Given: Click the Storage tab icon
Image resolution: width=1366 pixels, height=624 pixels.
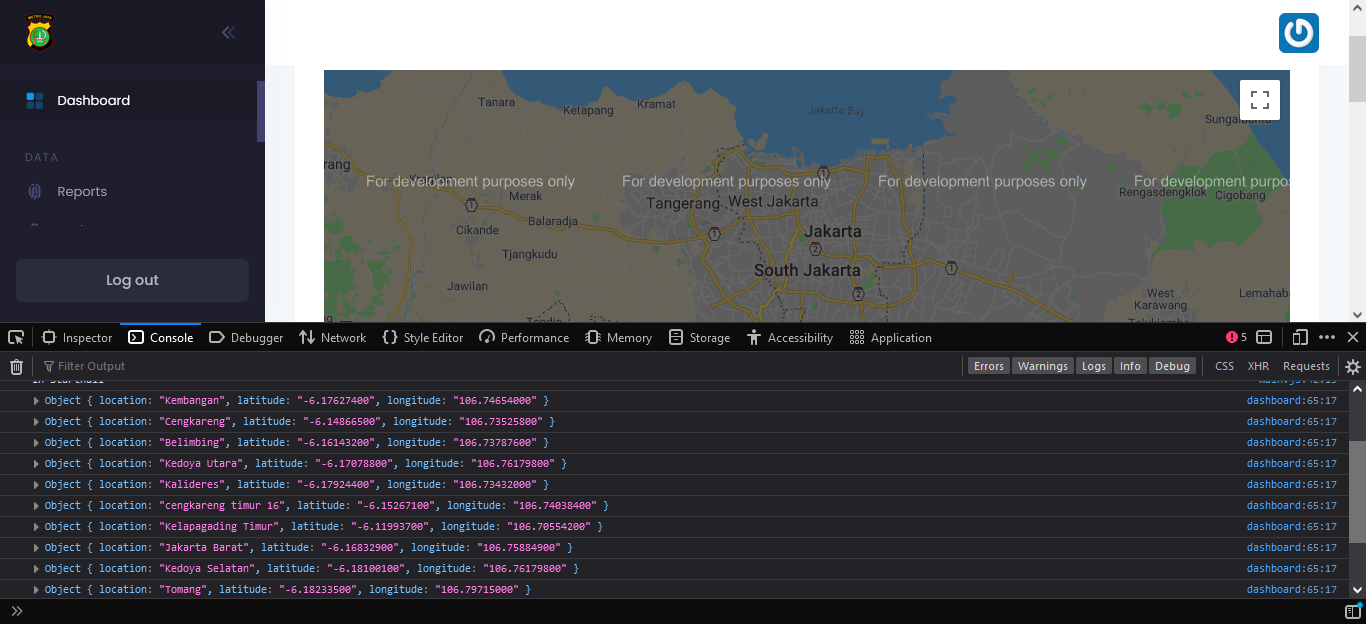Looking at the screenshot, I should tap(676, 337).
